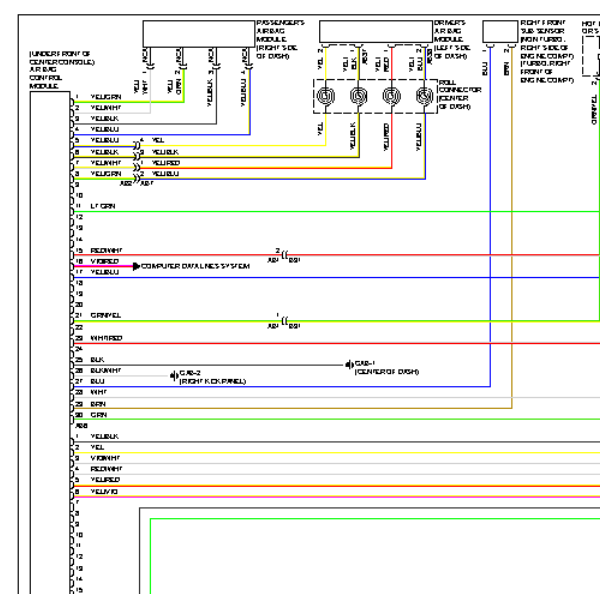The height and width of the screenshot is (594, 600).
Task: Click the Driver's Air Bag Module label
Action: [452, 39]
